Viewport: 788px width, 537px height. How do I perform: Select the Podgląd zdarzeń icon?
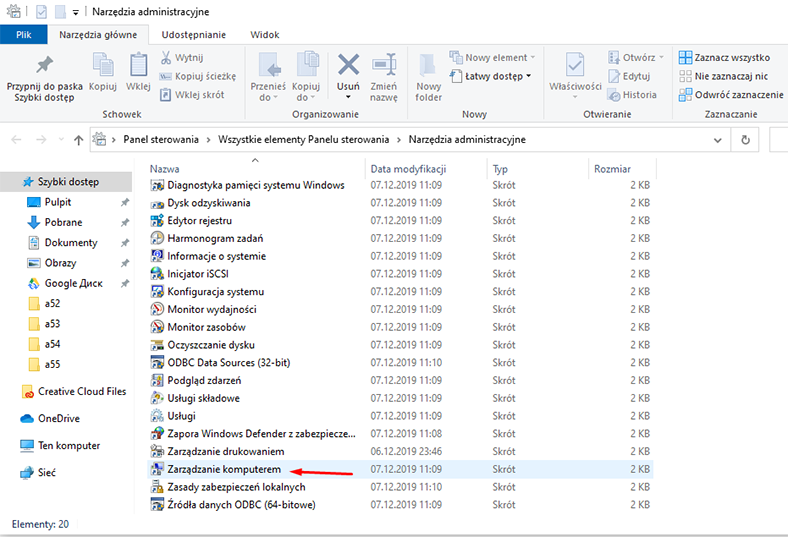pyautogui.click(x=157, y=380)
